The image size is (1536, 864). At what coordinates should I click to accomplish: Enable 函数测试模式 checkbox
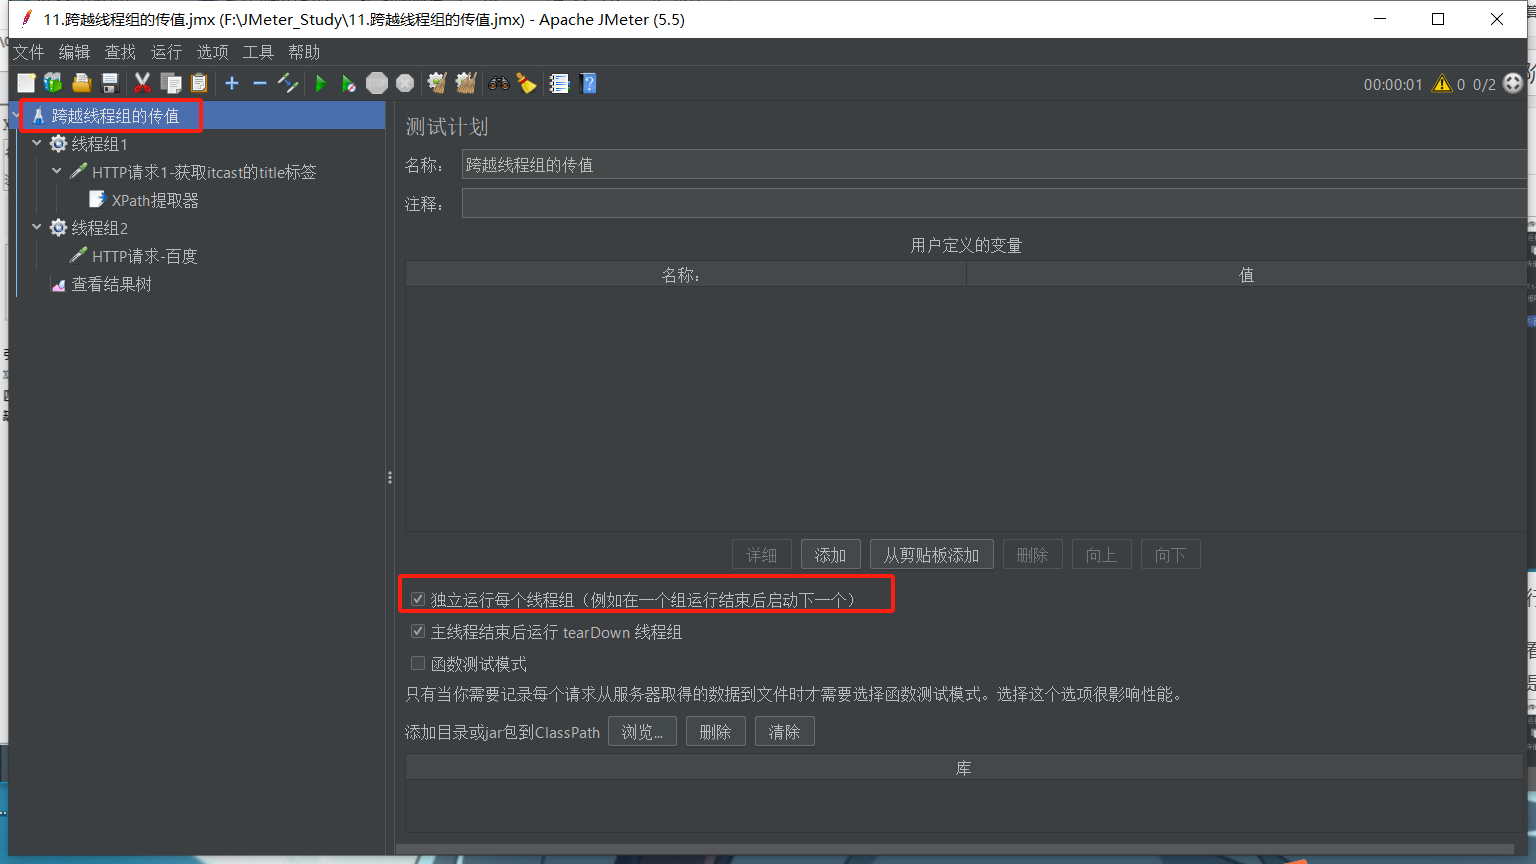418,664
